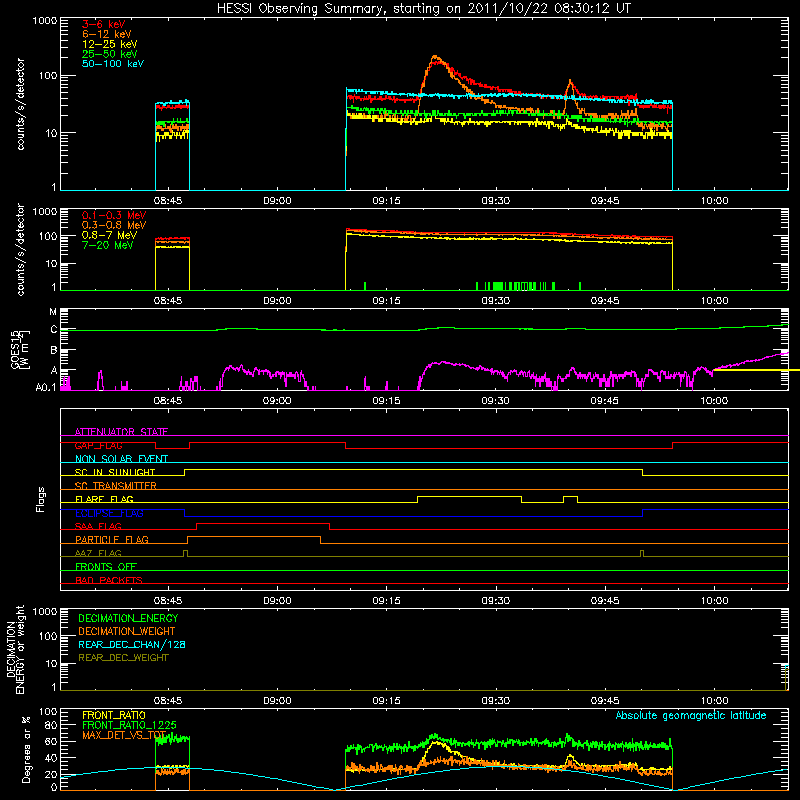The height and width of the screenshot is (800, 800).
Task: Click the PARTICLE_FLAG label
Action: click(112, 540)
